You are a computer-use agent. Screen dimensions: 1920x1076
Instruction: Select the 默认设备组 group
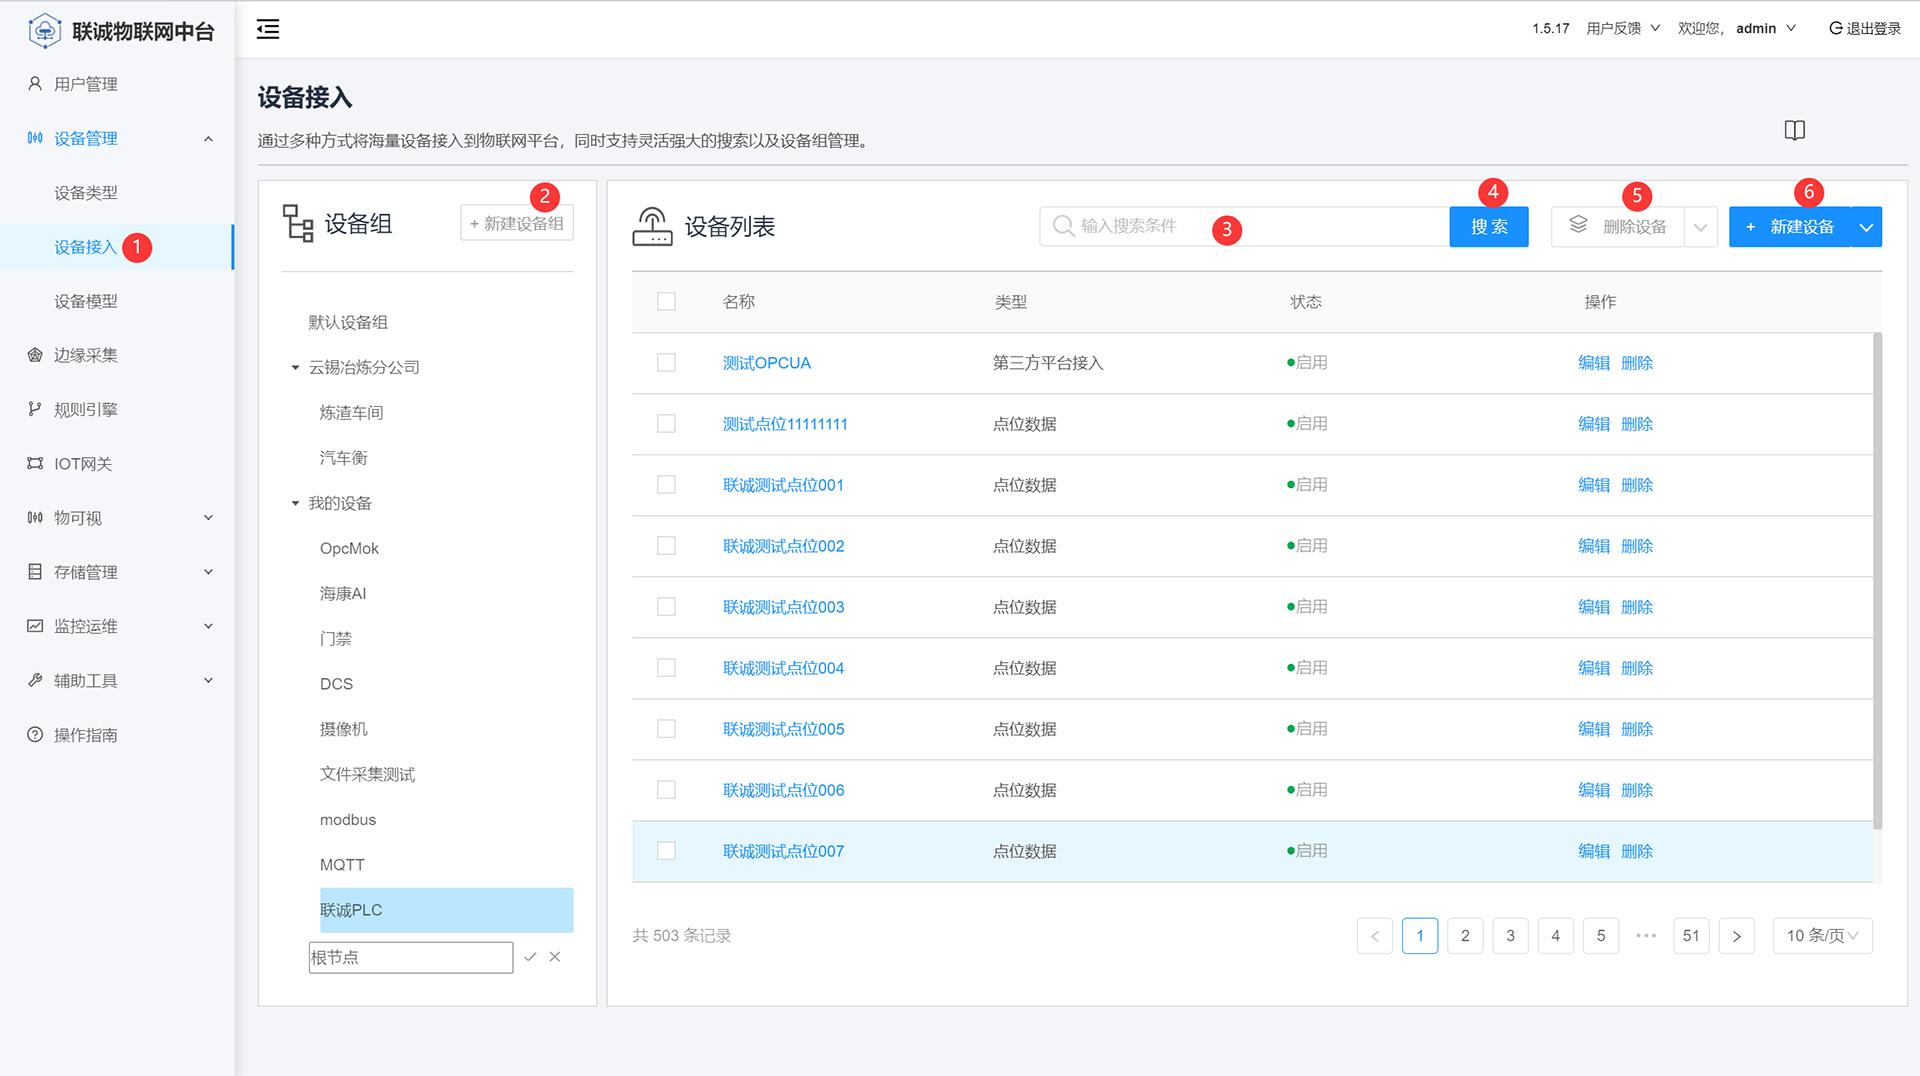point(348,322)
